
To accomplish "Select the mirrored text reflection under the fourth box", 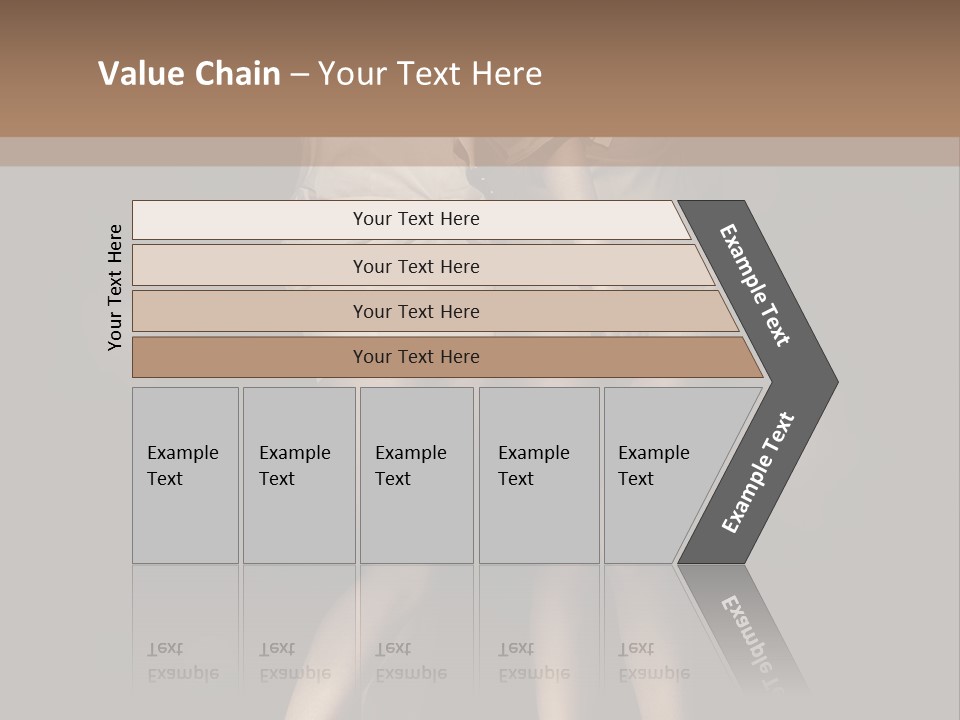I will click(x=534, y=660).
